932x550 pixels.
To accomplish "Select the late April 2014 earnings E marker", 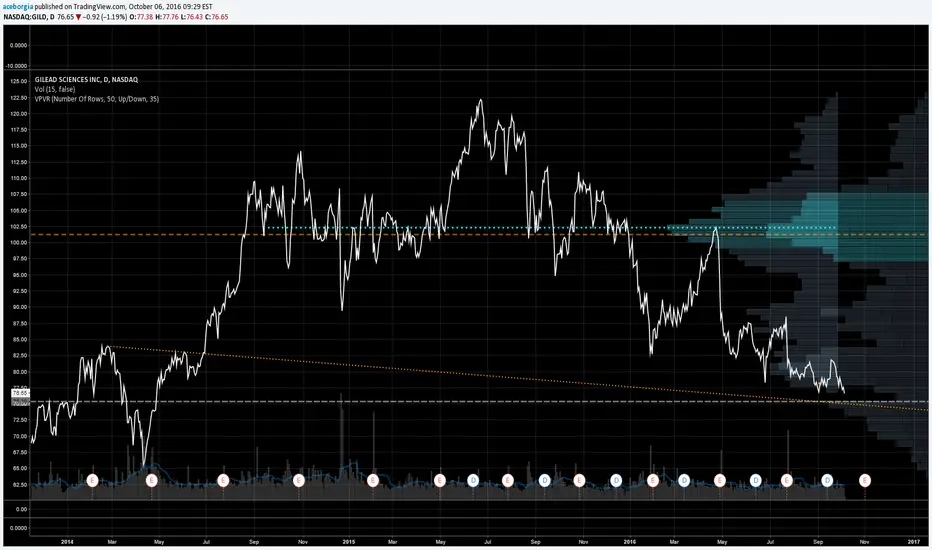I will pos(152,480).
